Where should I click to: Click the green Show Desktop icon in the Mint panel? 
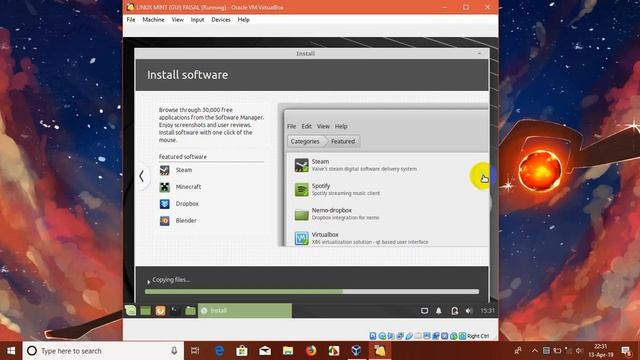pos(145,311)
